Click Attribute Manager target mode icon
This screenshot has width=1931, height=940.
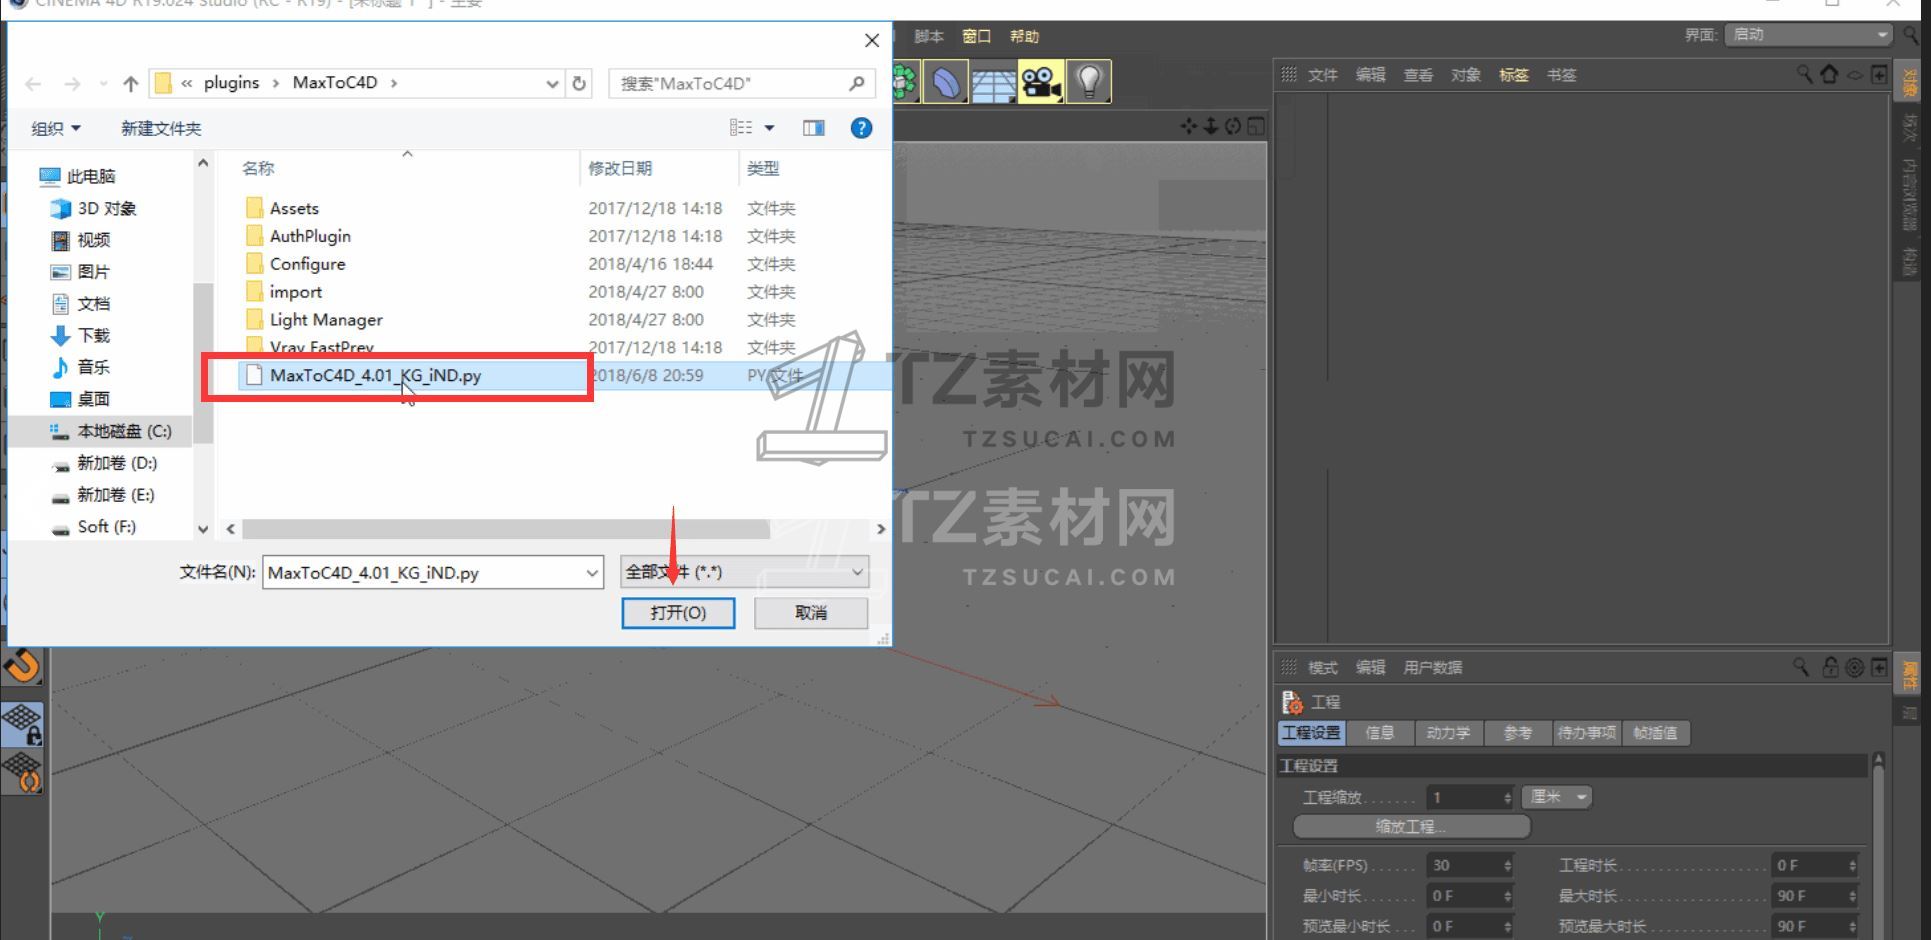1854,667
